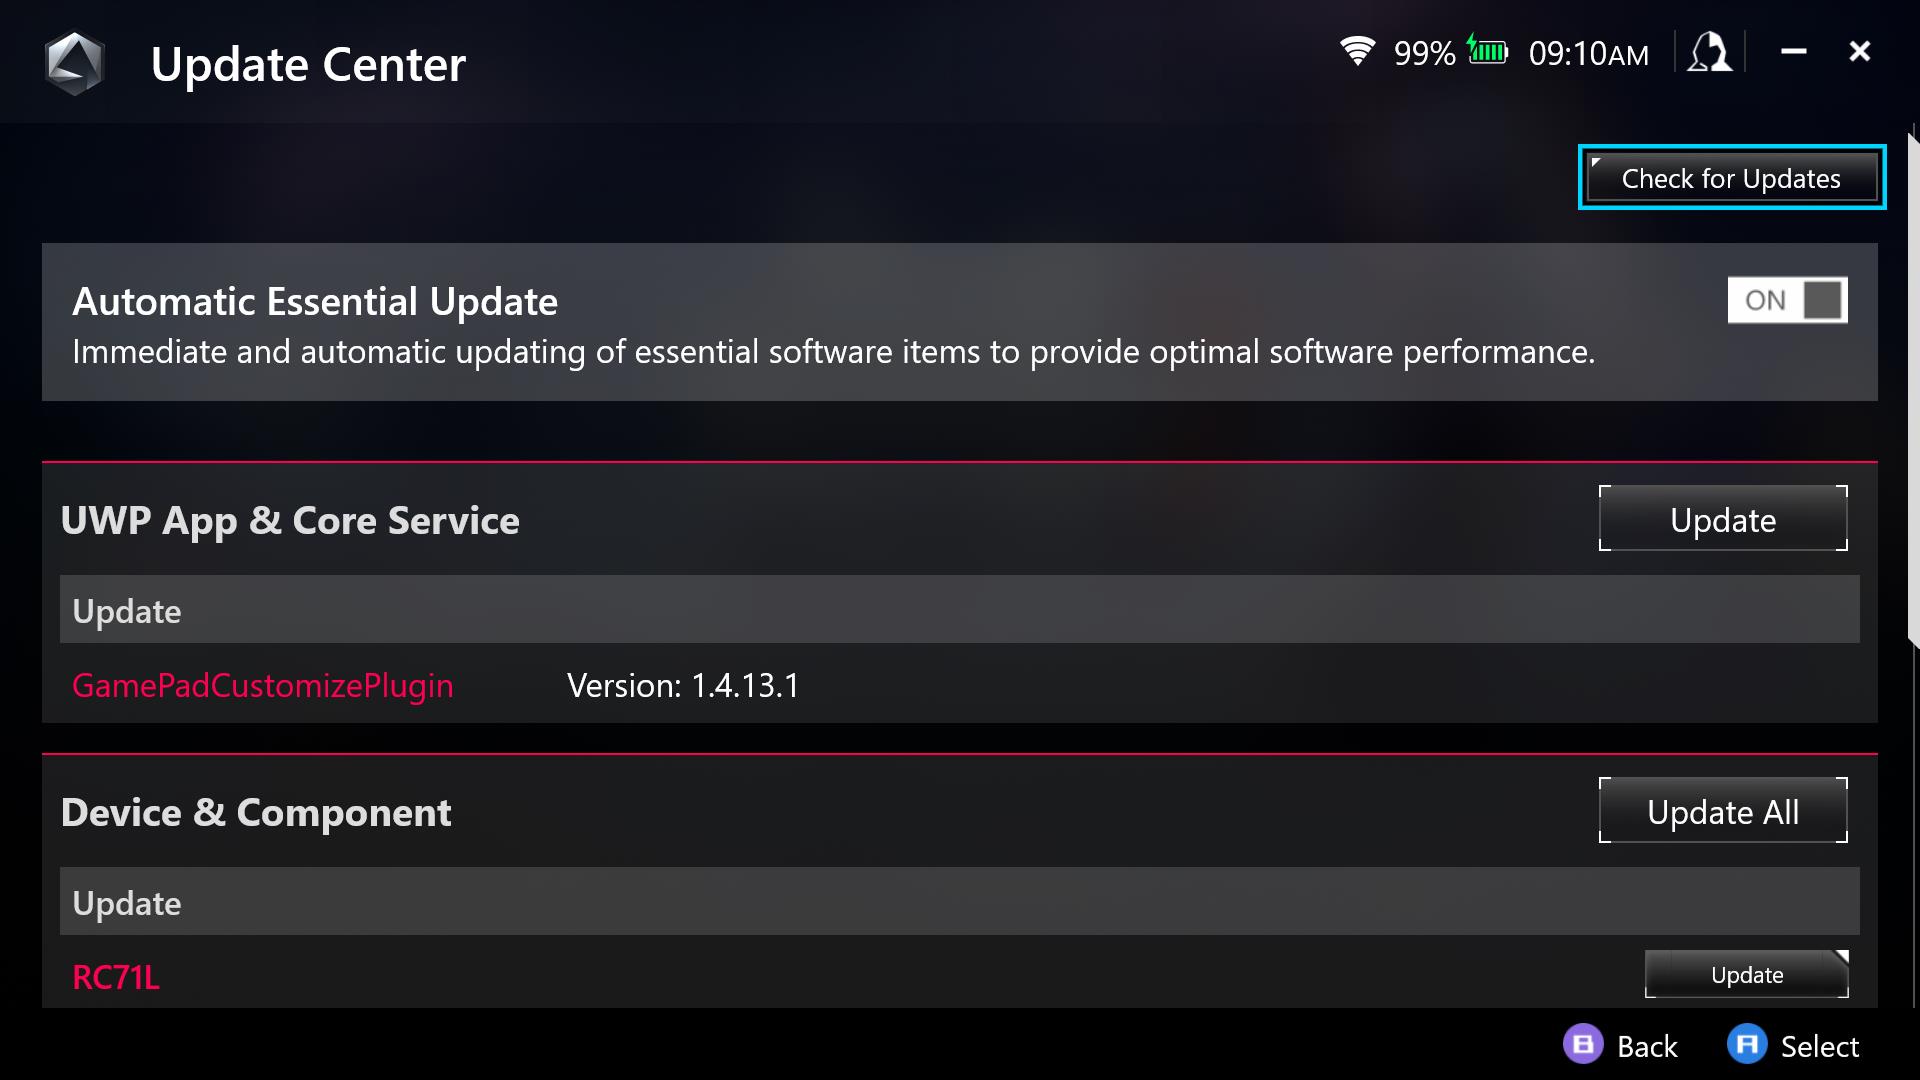The image size is (1920, 1080).
Task: Click Check for Updates button
Action: click(x=1730, y=178)
